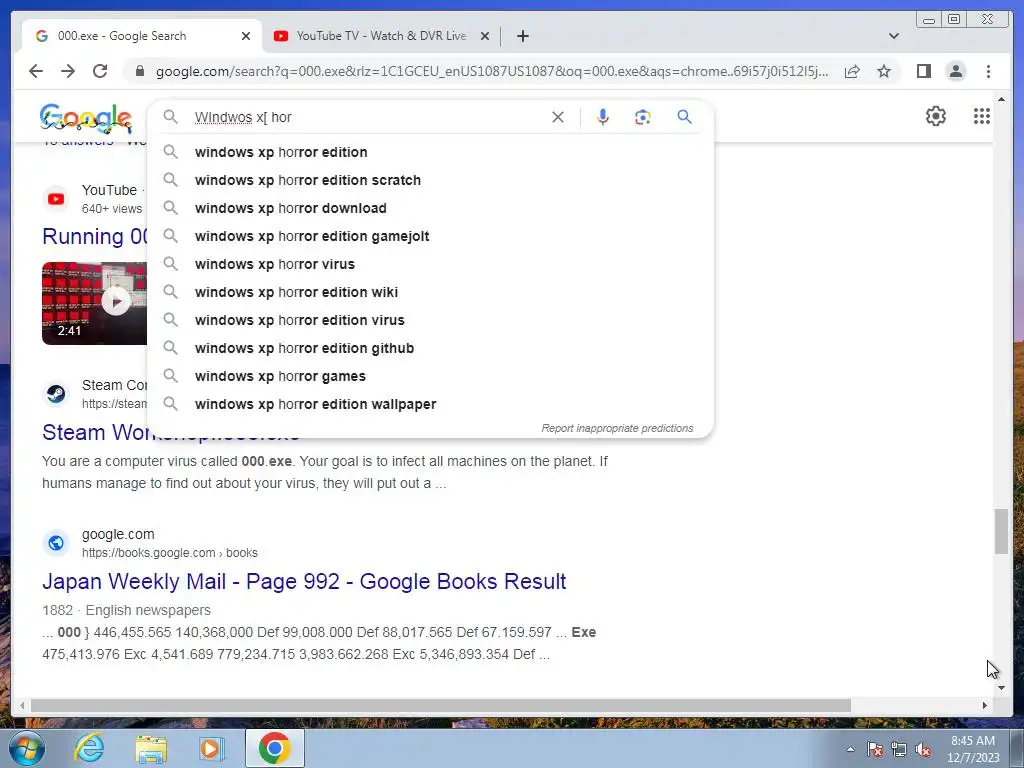Click the google.com globe favicon

[x=56, y=543]
